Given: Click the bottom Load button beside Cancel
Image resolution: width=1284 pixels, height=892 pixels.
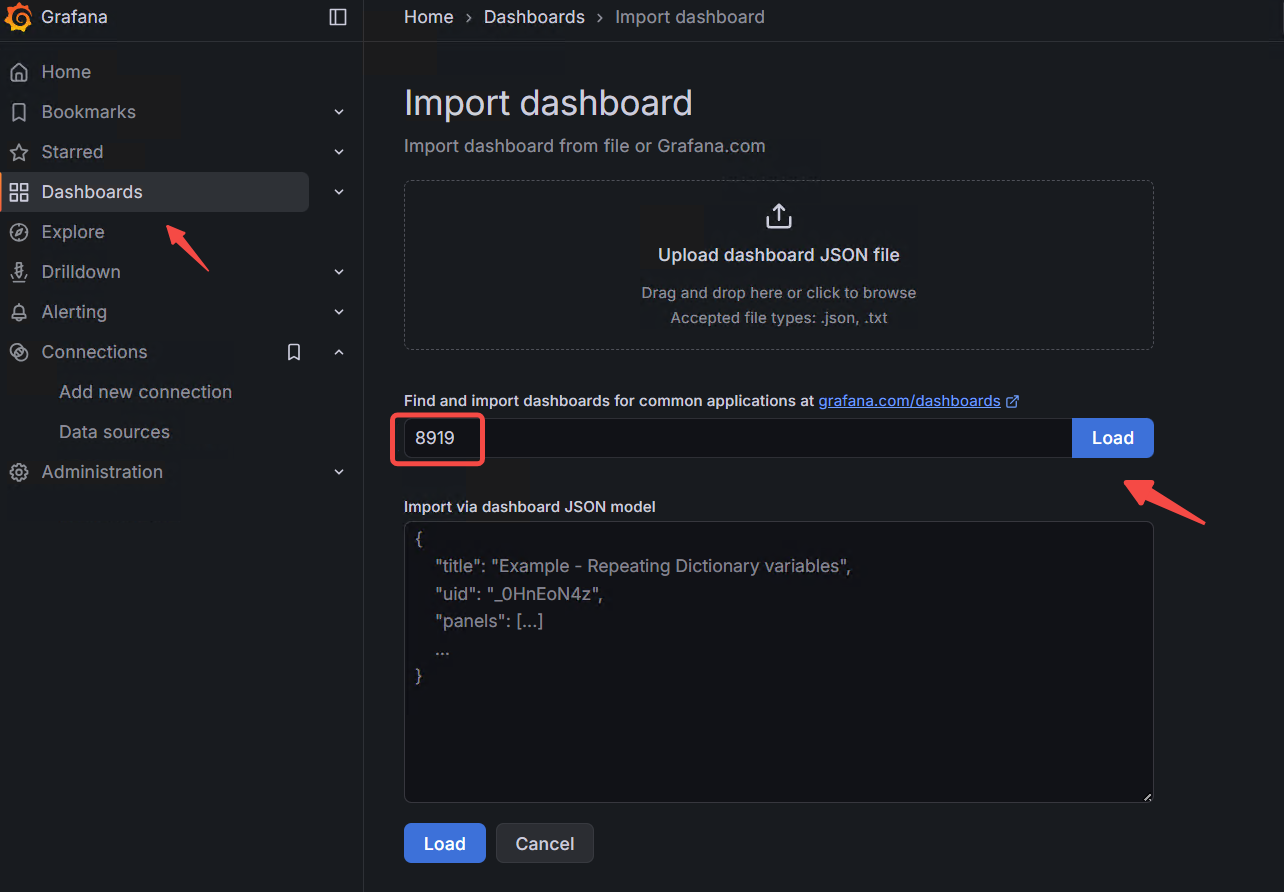Looking at the screenshot, I should 445,843.
